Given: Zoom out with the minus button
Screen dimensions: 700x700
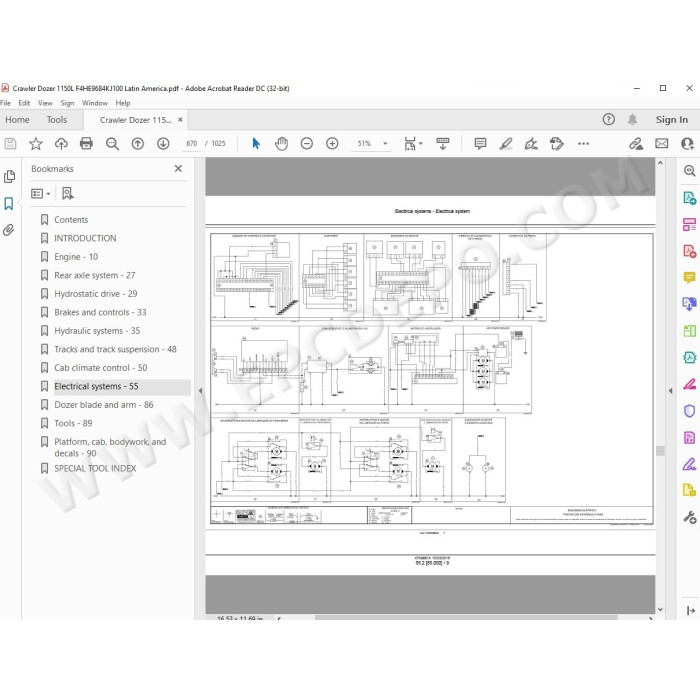Looking at the screenshot, I should [x=307, y=143].
